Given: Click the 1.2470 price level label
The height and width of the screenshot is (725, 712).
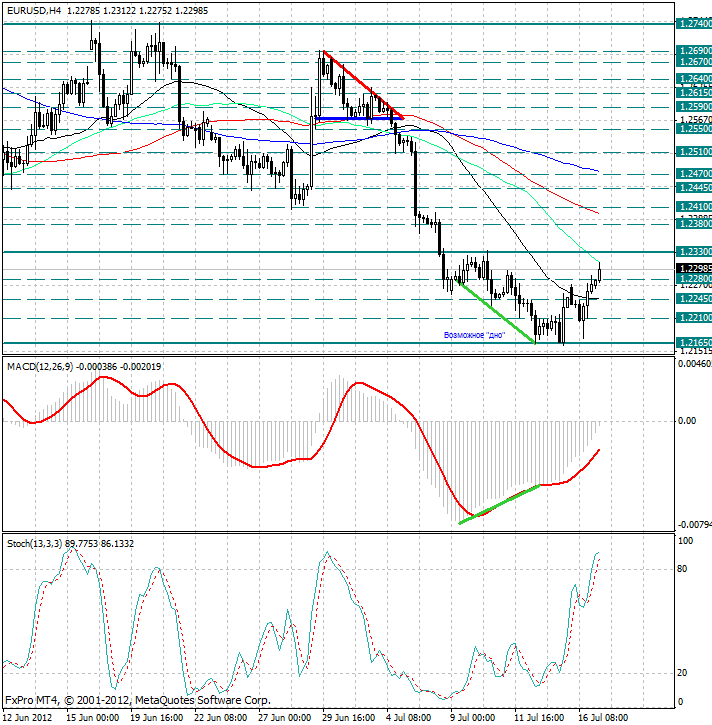Looking at the screenshot, I should (x=694, y=174).
